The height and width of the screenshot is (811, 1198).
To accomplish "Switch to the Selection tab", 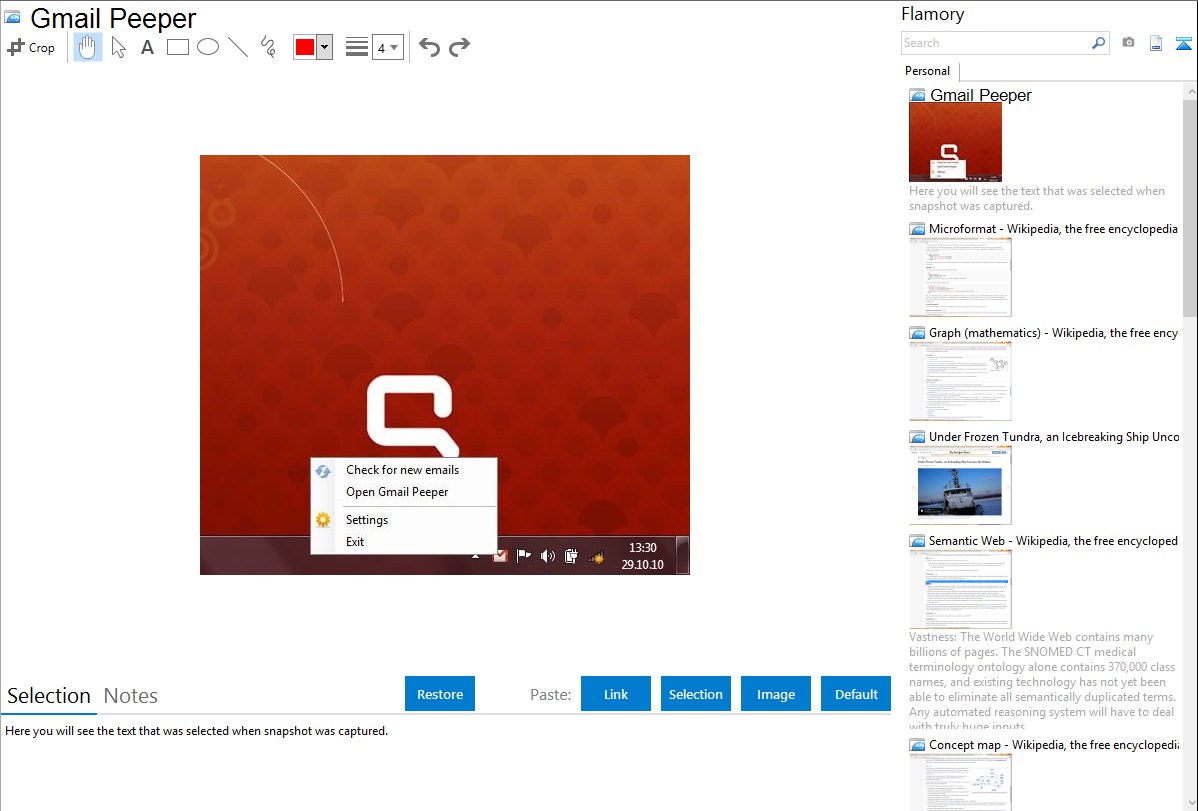I will click(49, 696).
